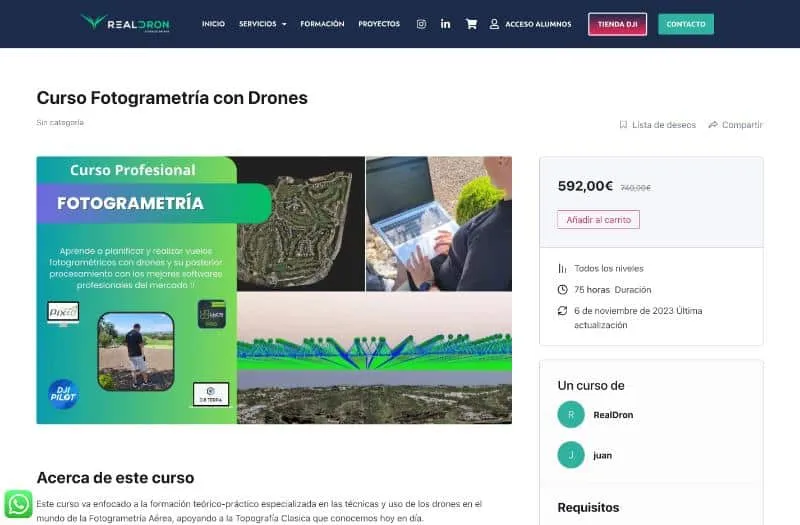Image resolution: width=800 pixels, height=525 pixels.
Task: Click the bookmark icon for Lista de deseos
Action: [623, 124]
